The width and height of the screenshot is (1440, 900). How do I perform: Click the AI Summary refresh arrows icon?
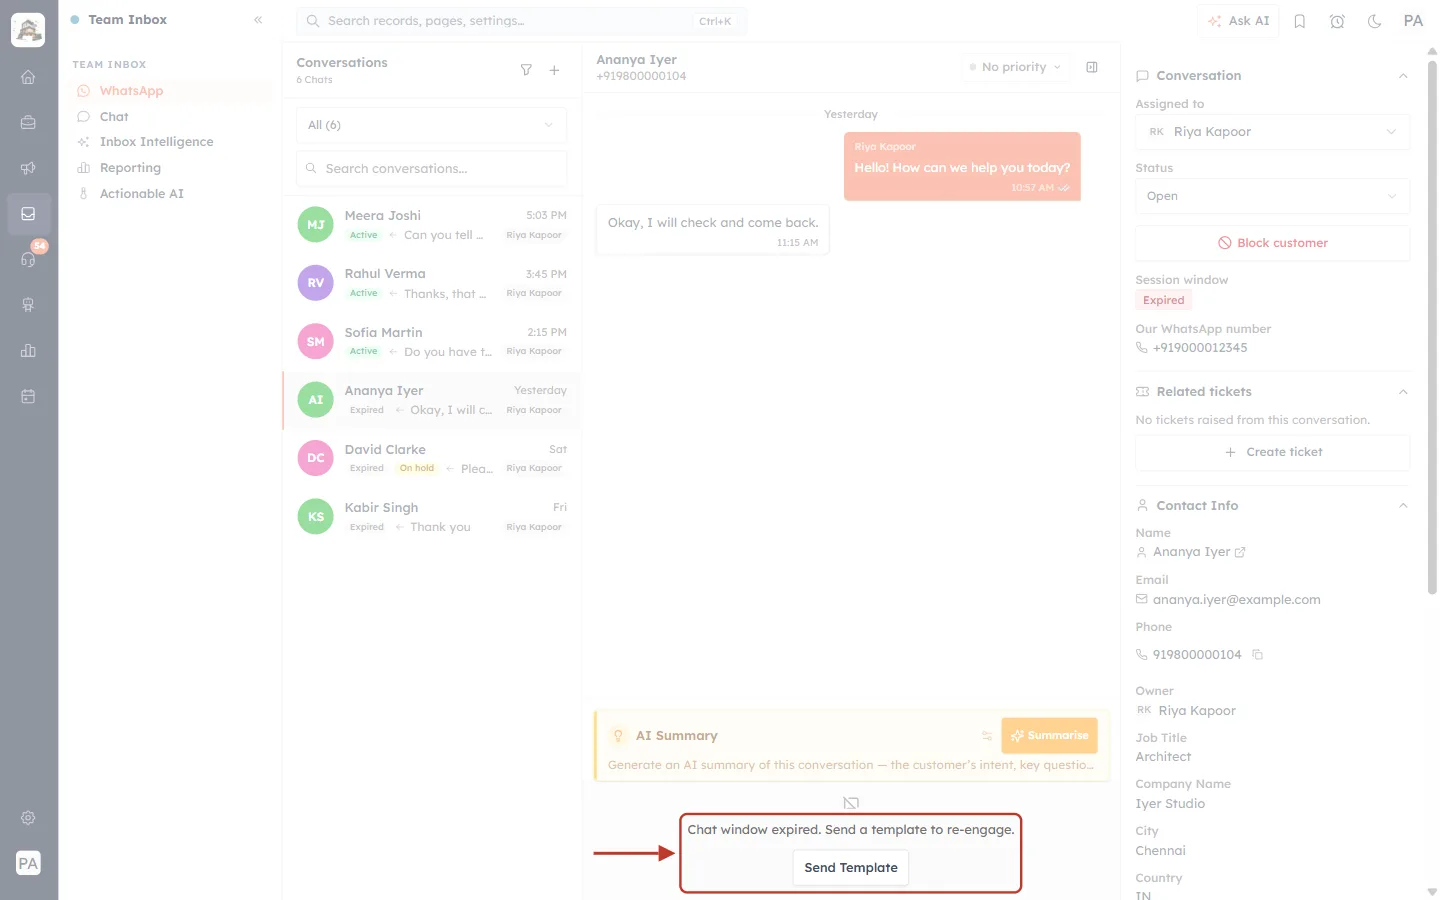point(987,736)
